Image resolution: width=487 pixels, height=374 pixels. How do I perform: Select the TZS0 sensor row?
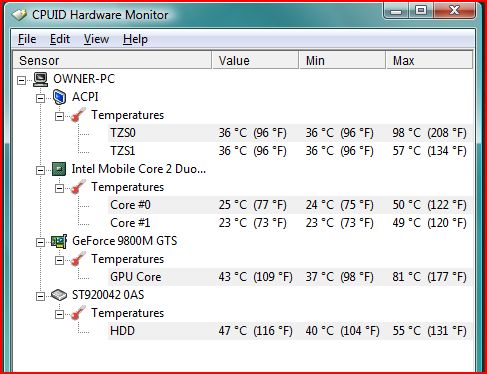point(290,133)
